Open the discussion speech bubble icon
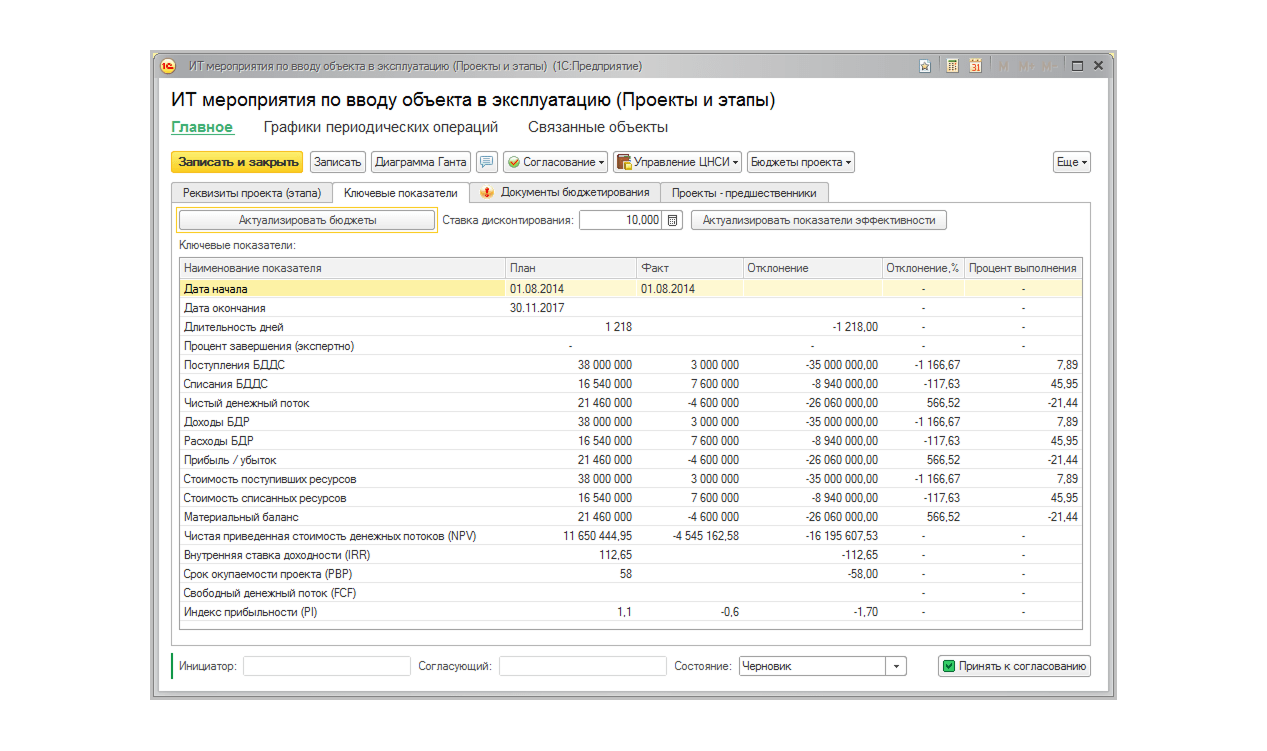1267x751 pixels. coord(487,162)
